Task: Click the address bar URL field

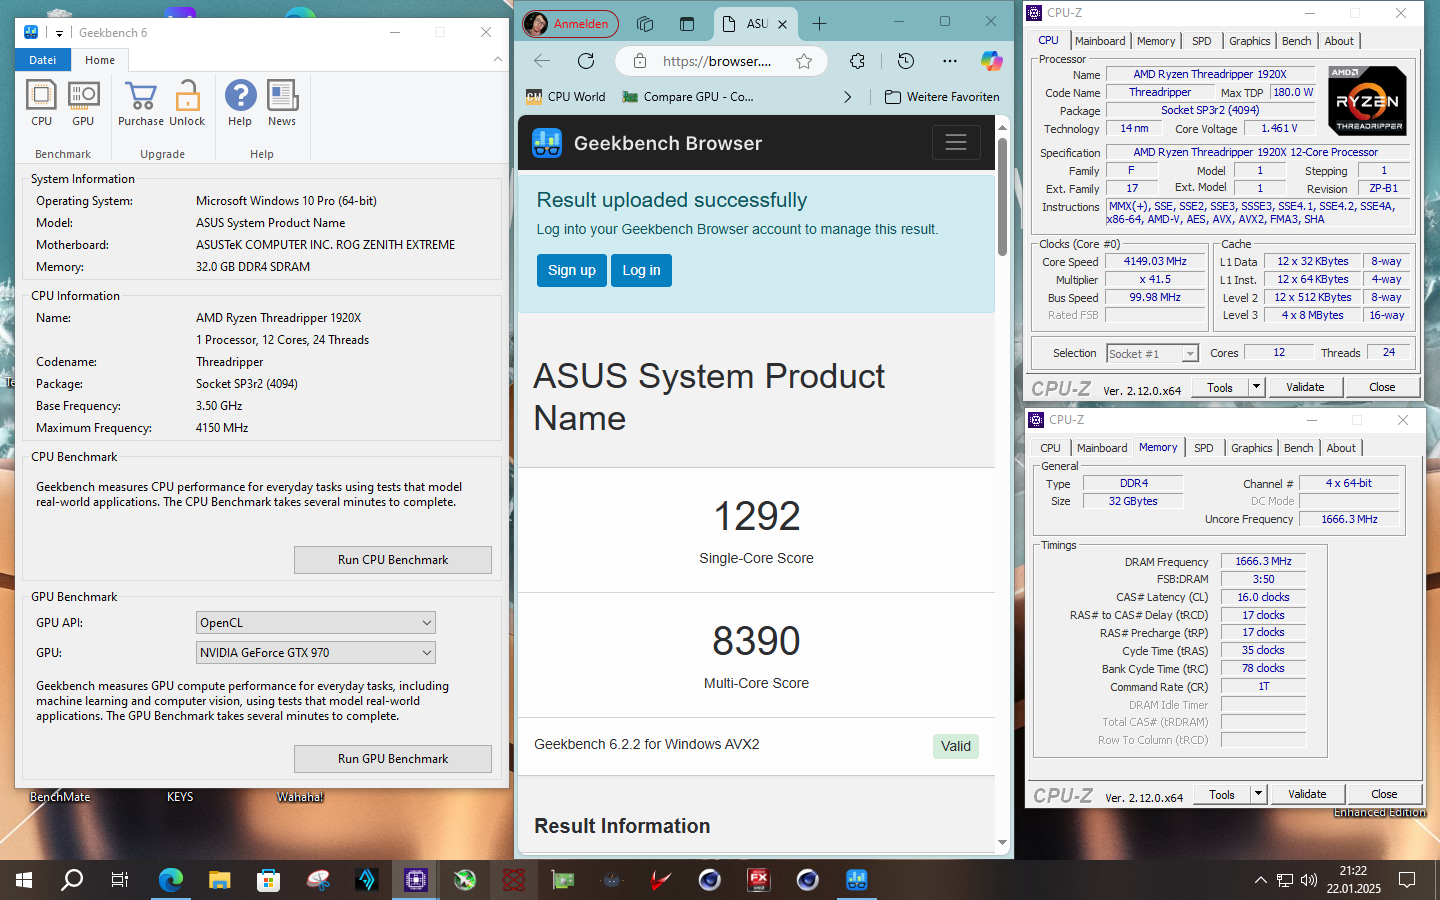Action: click(716, 61)
